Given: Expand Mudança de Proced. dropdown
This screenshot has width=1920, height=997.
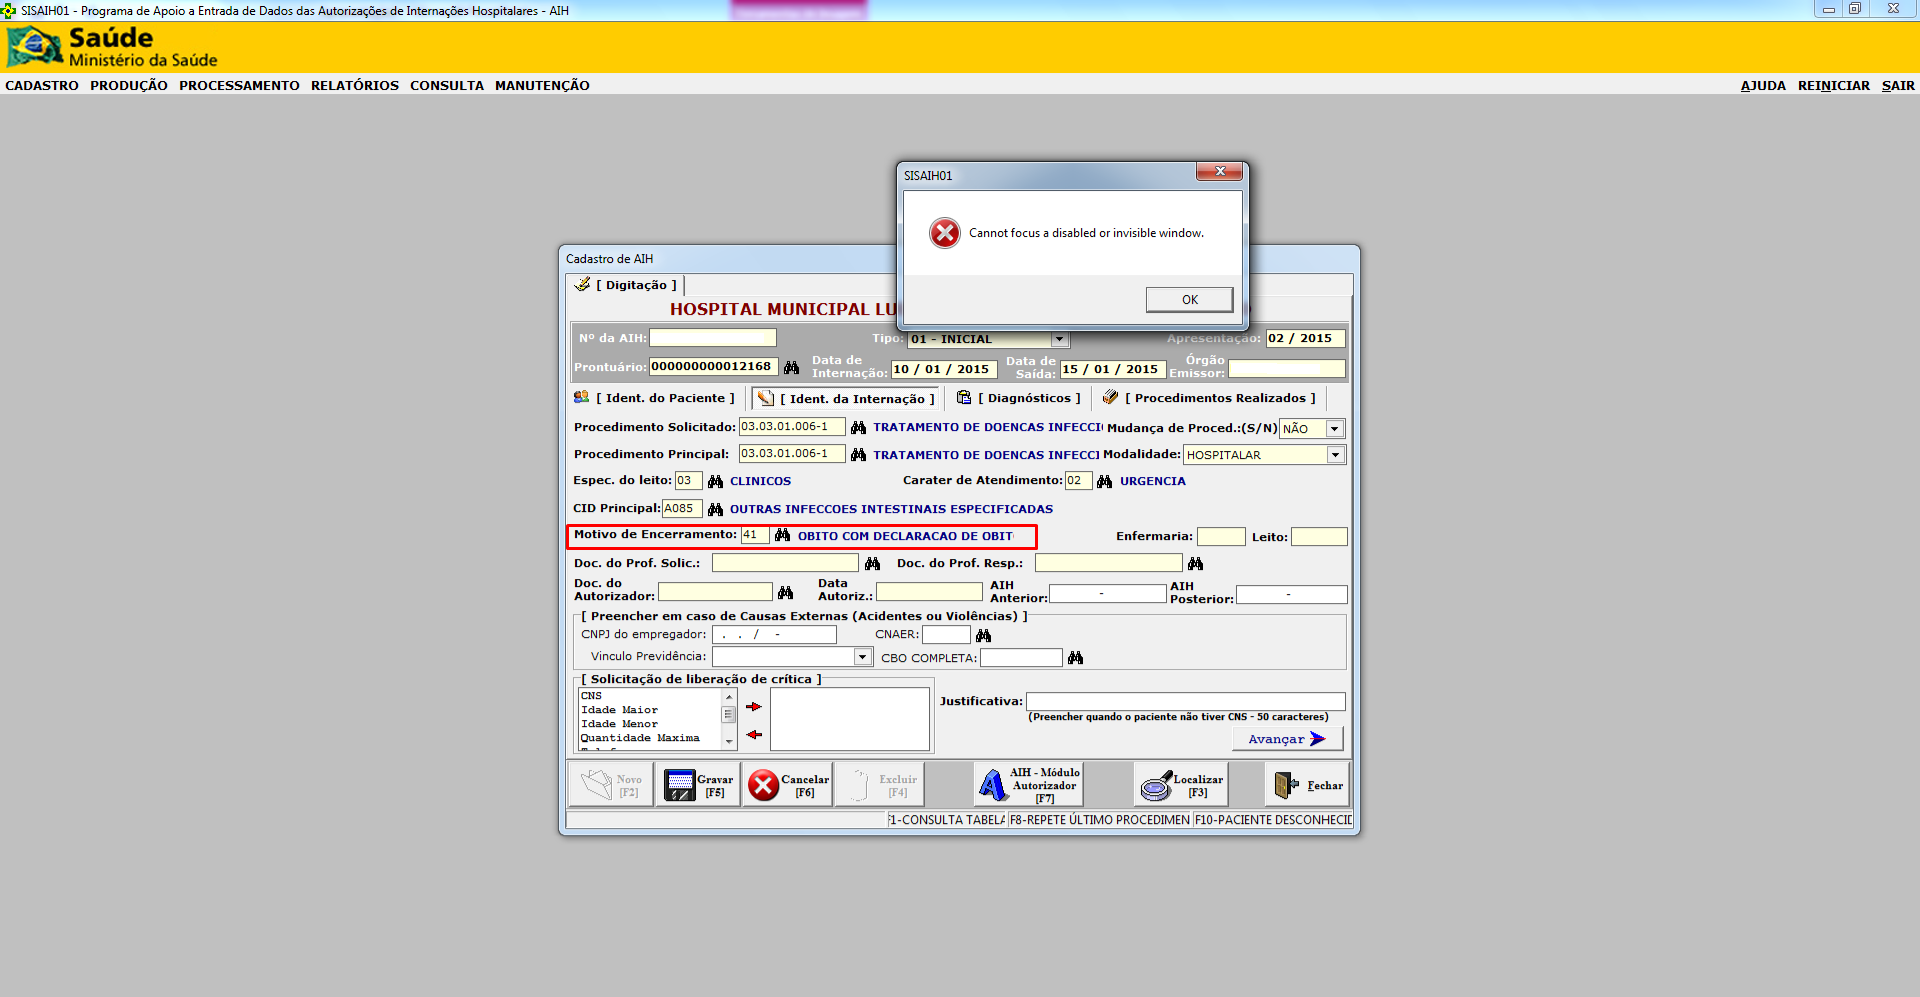Looking at the screenshot, I should [1334, 429].
